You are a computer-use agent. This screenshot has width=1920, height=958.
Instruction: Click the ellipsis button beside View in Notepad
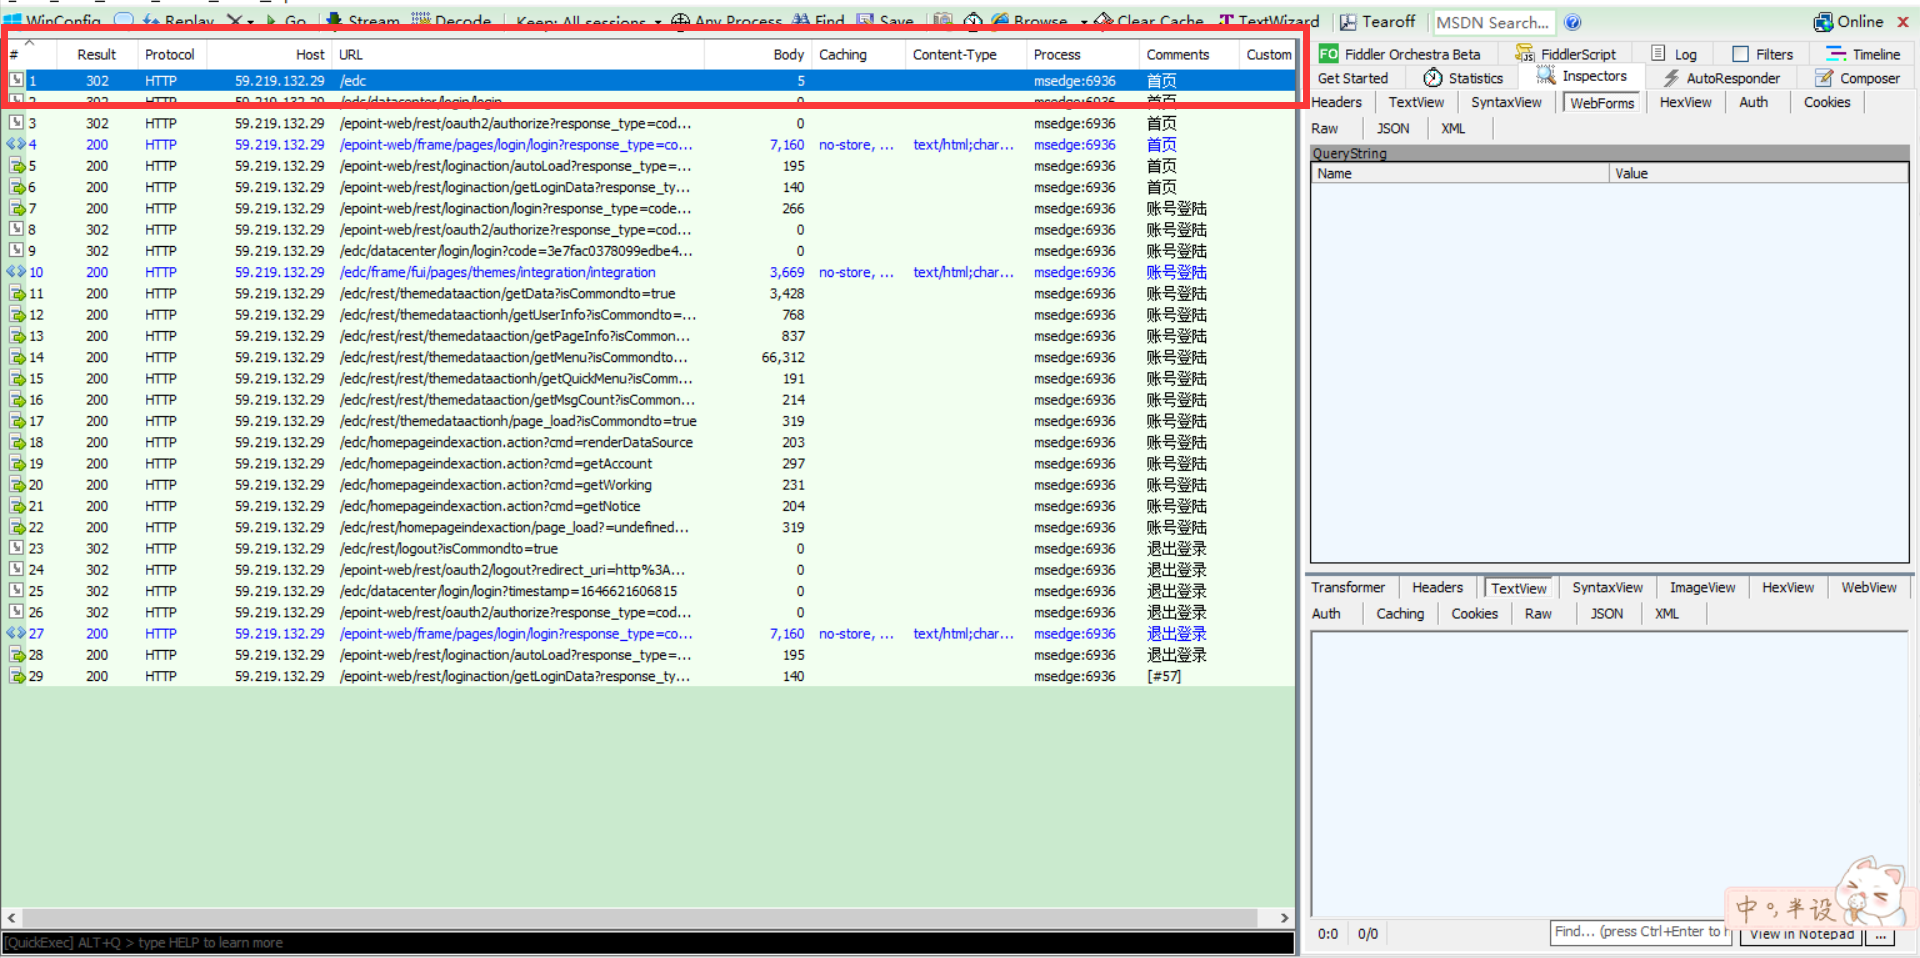(1881, 934)
